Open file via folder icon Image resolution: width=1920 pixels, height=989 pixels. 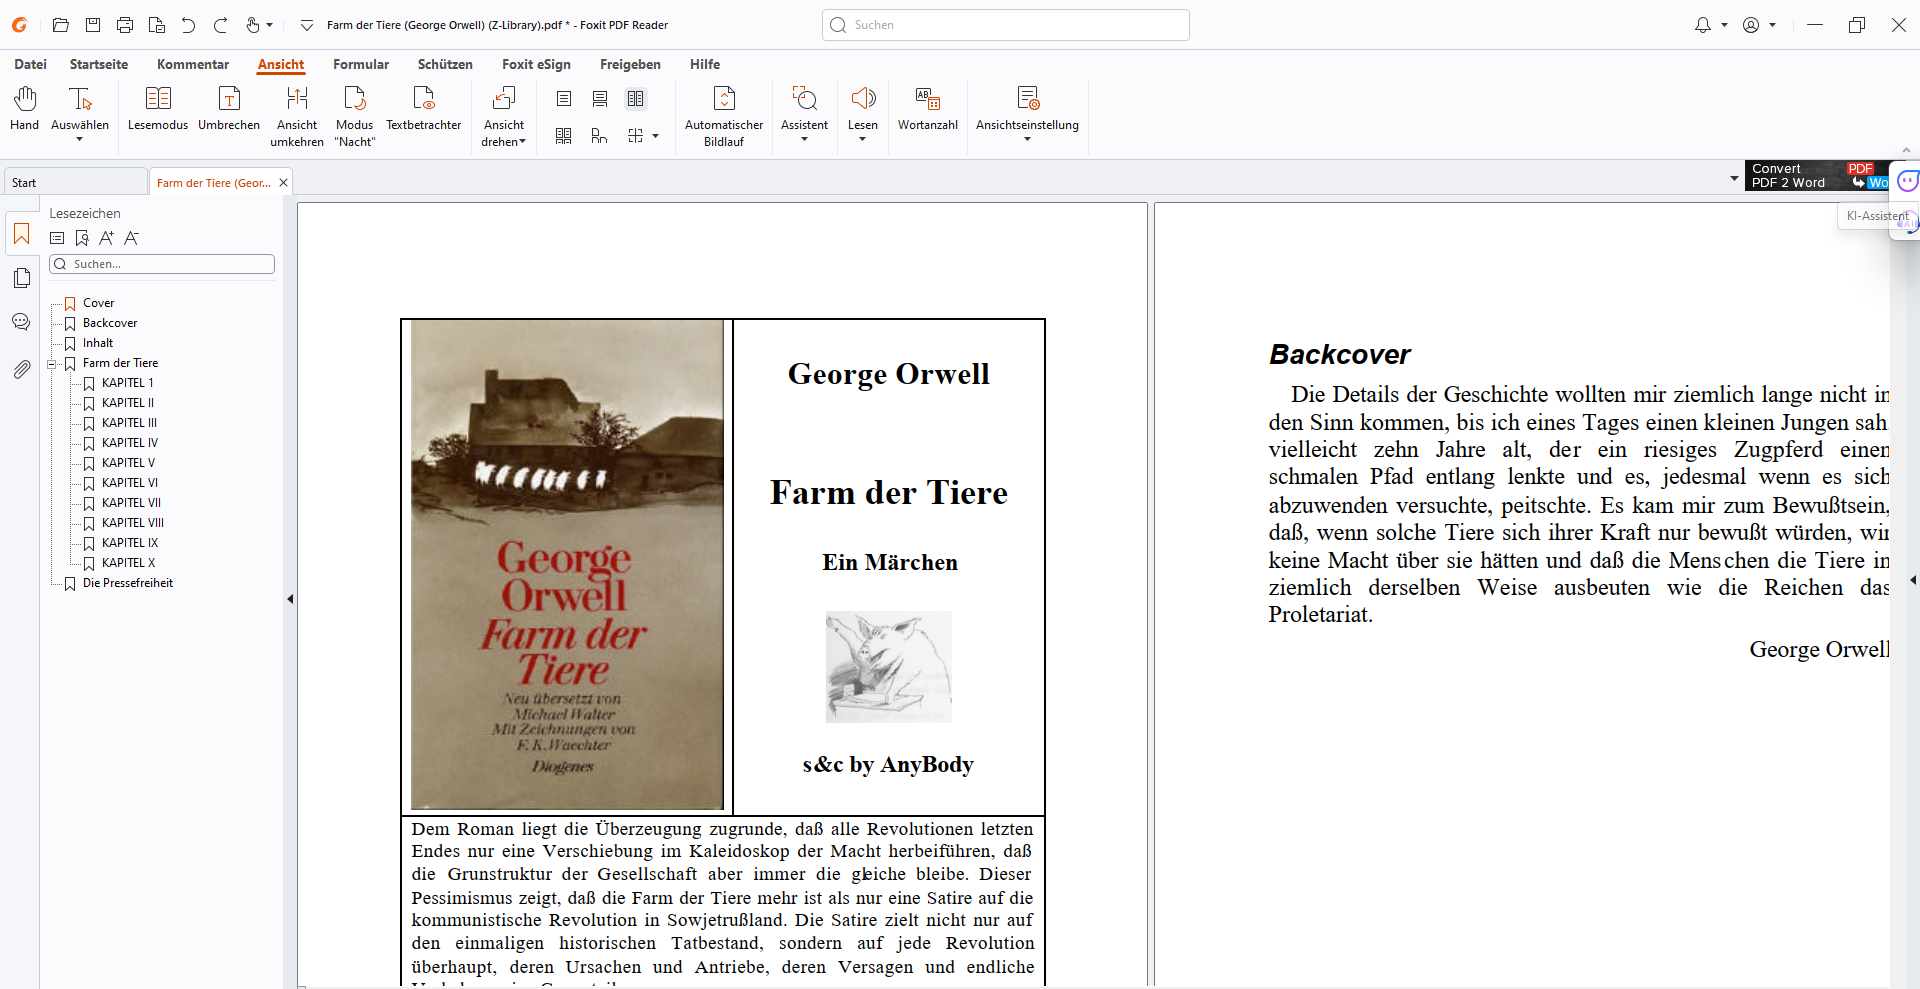(x=61, y=25)
